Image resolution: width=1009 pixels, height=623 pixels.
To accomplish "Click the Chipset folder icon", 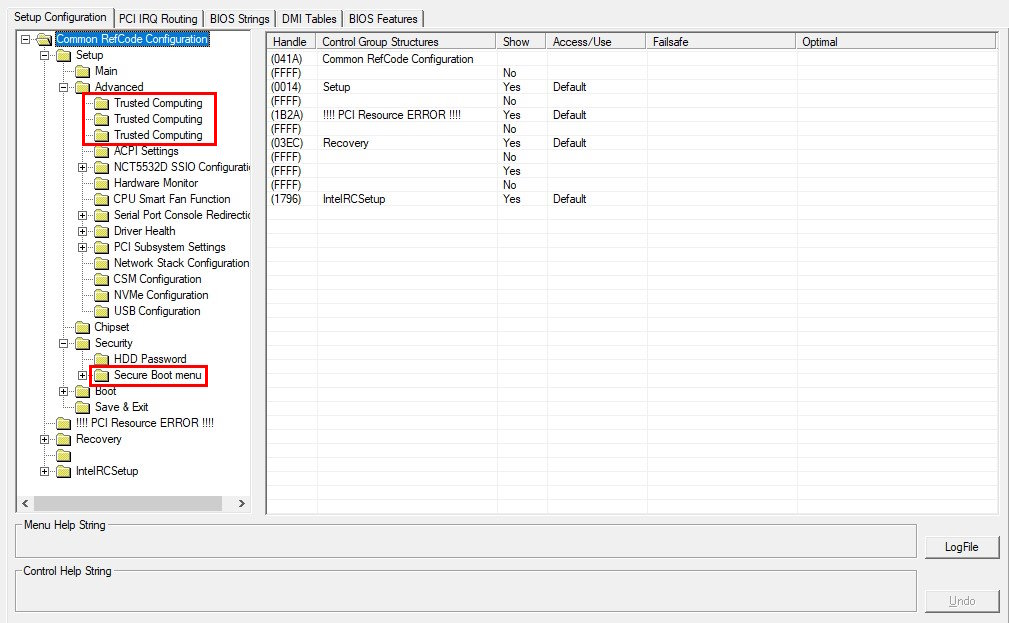I will click(82, 327).
